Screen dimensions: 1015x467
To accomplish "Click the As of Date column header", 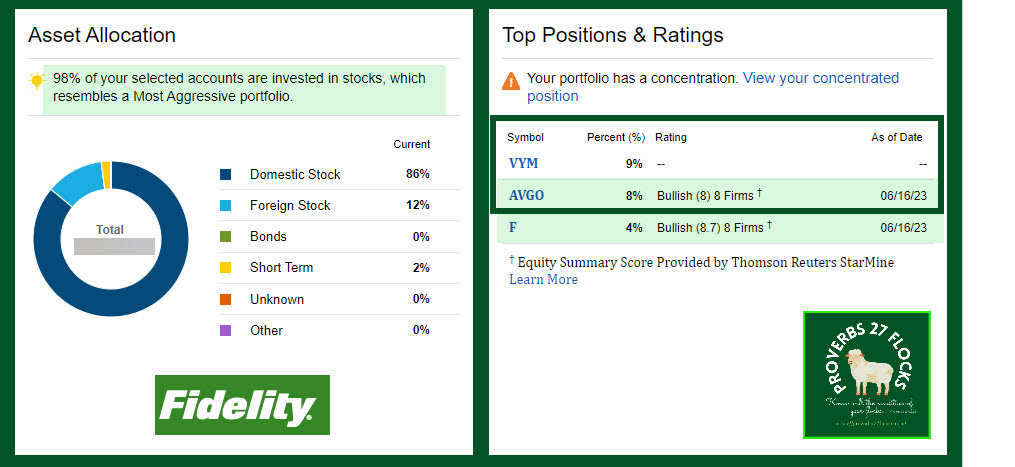I will click(896, 137).
